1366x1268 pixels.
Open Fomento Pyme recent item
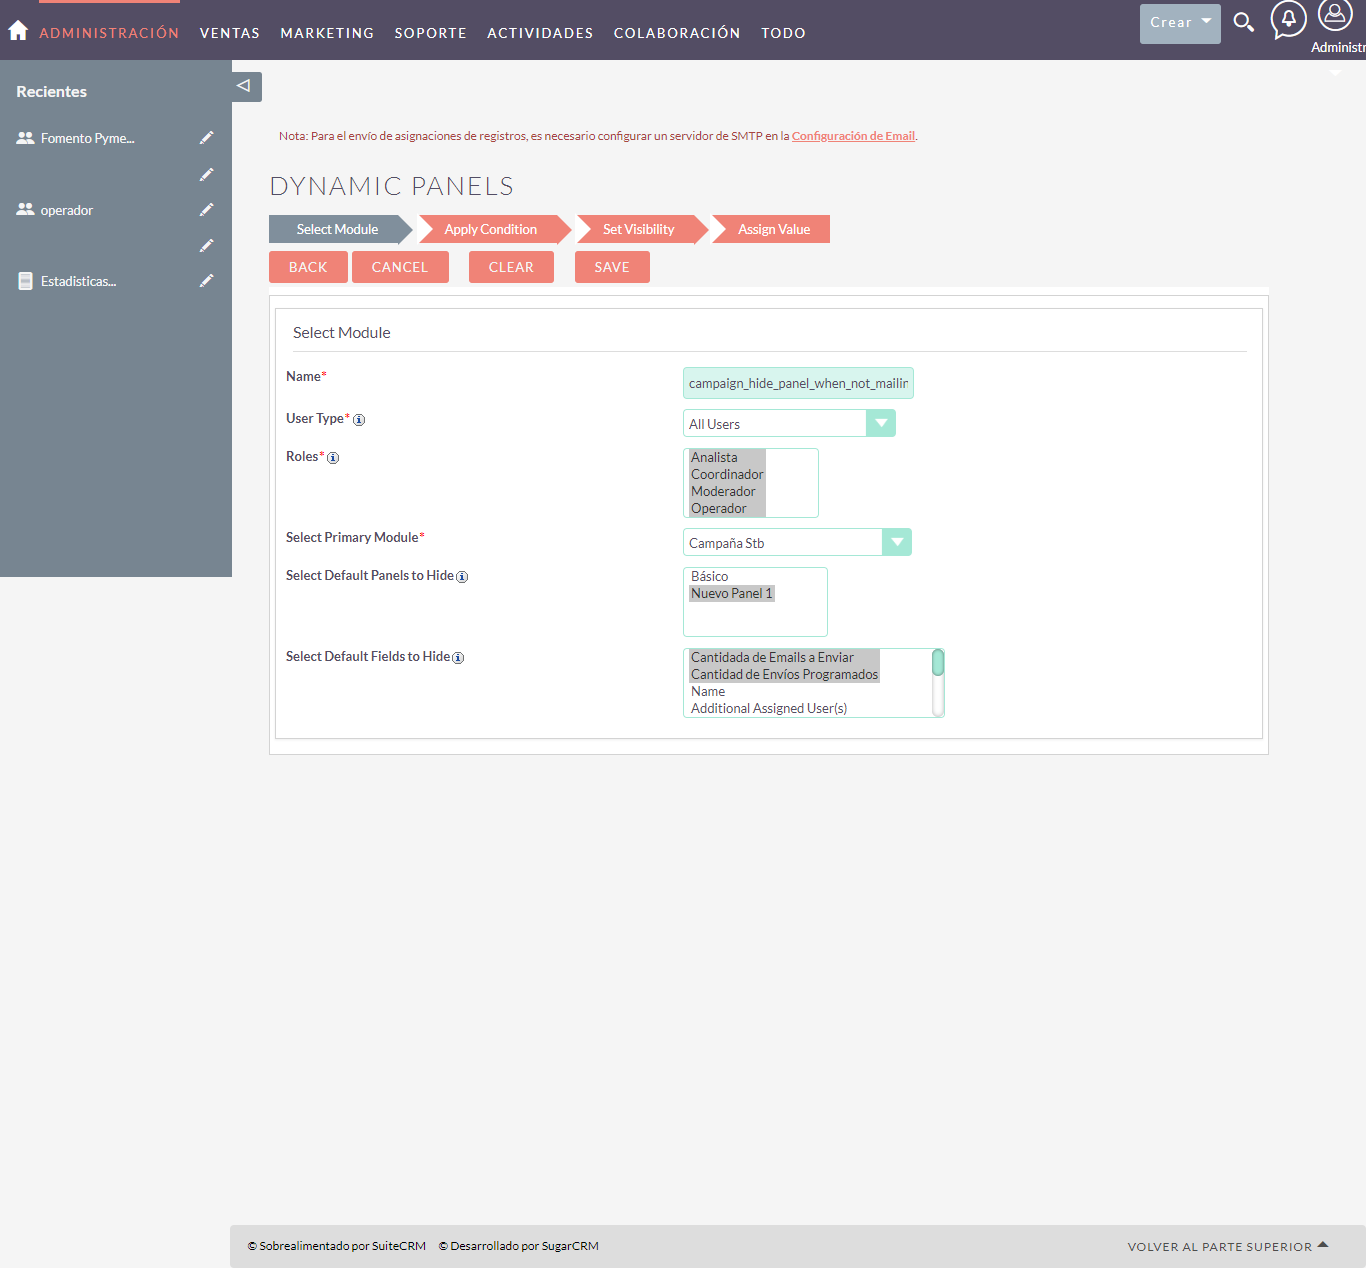click(88, 138)
